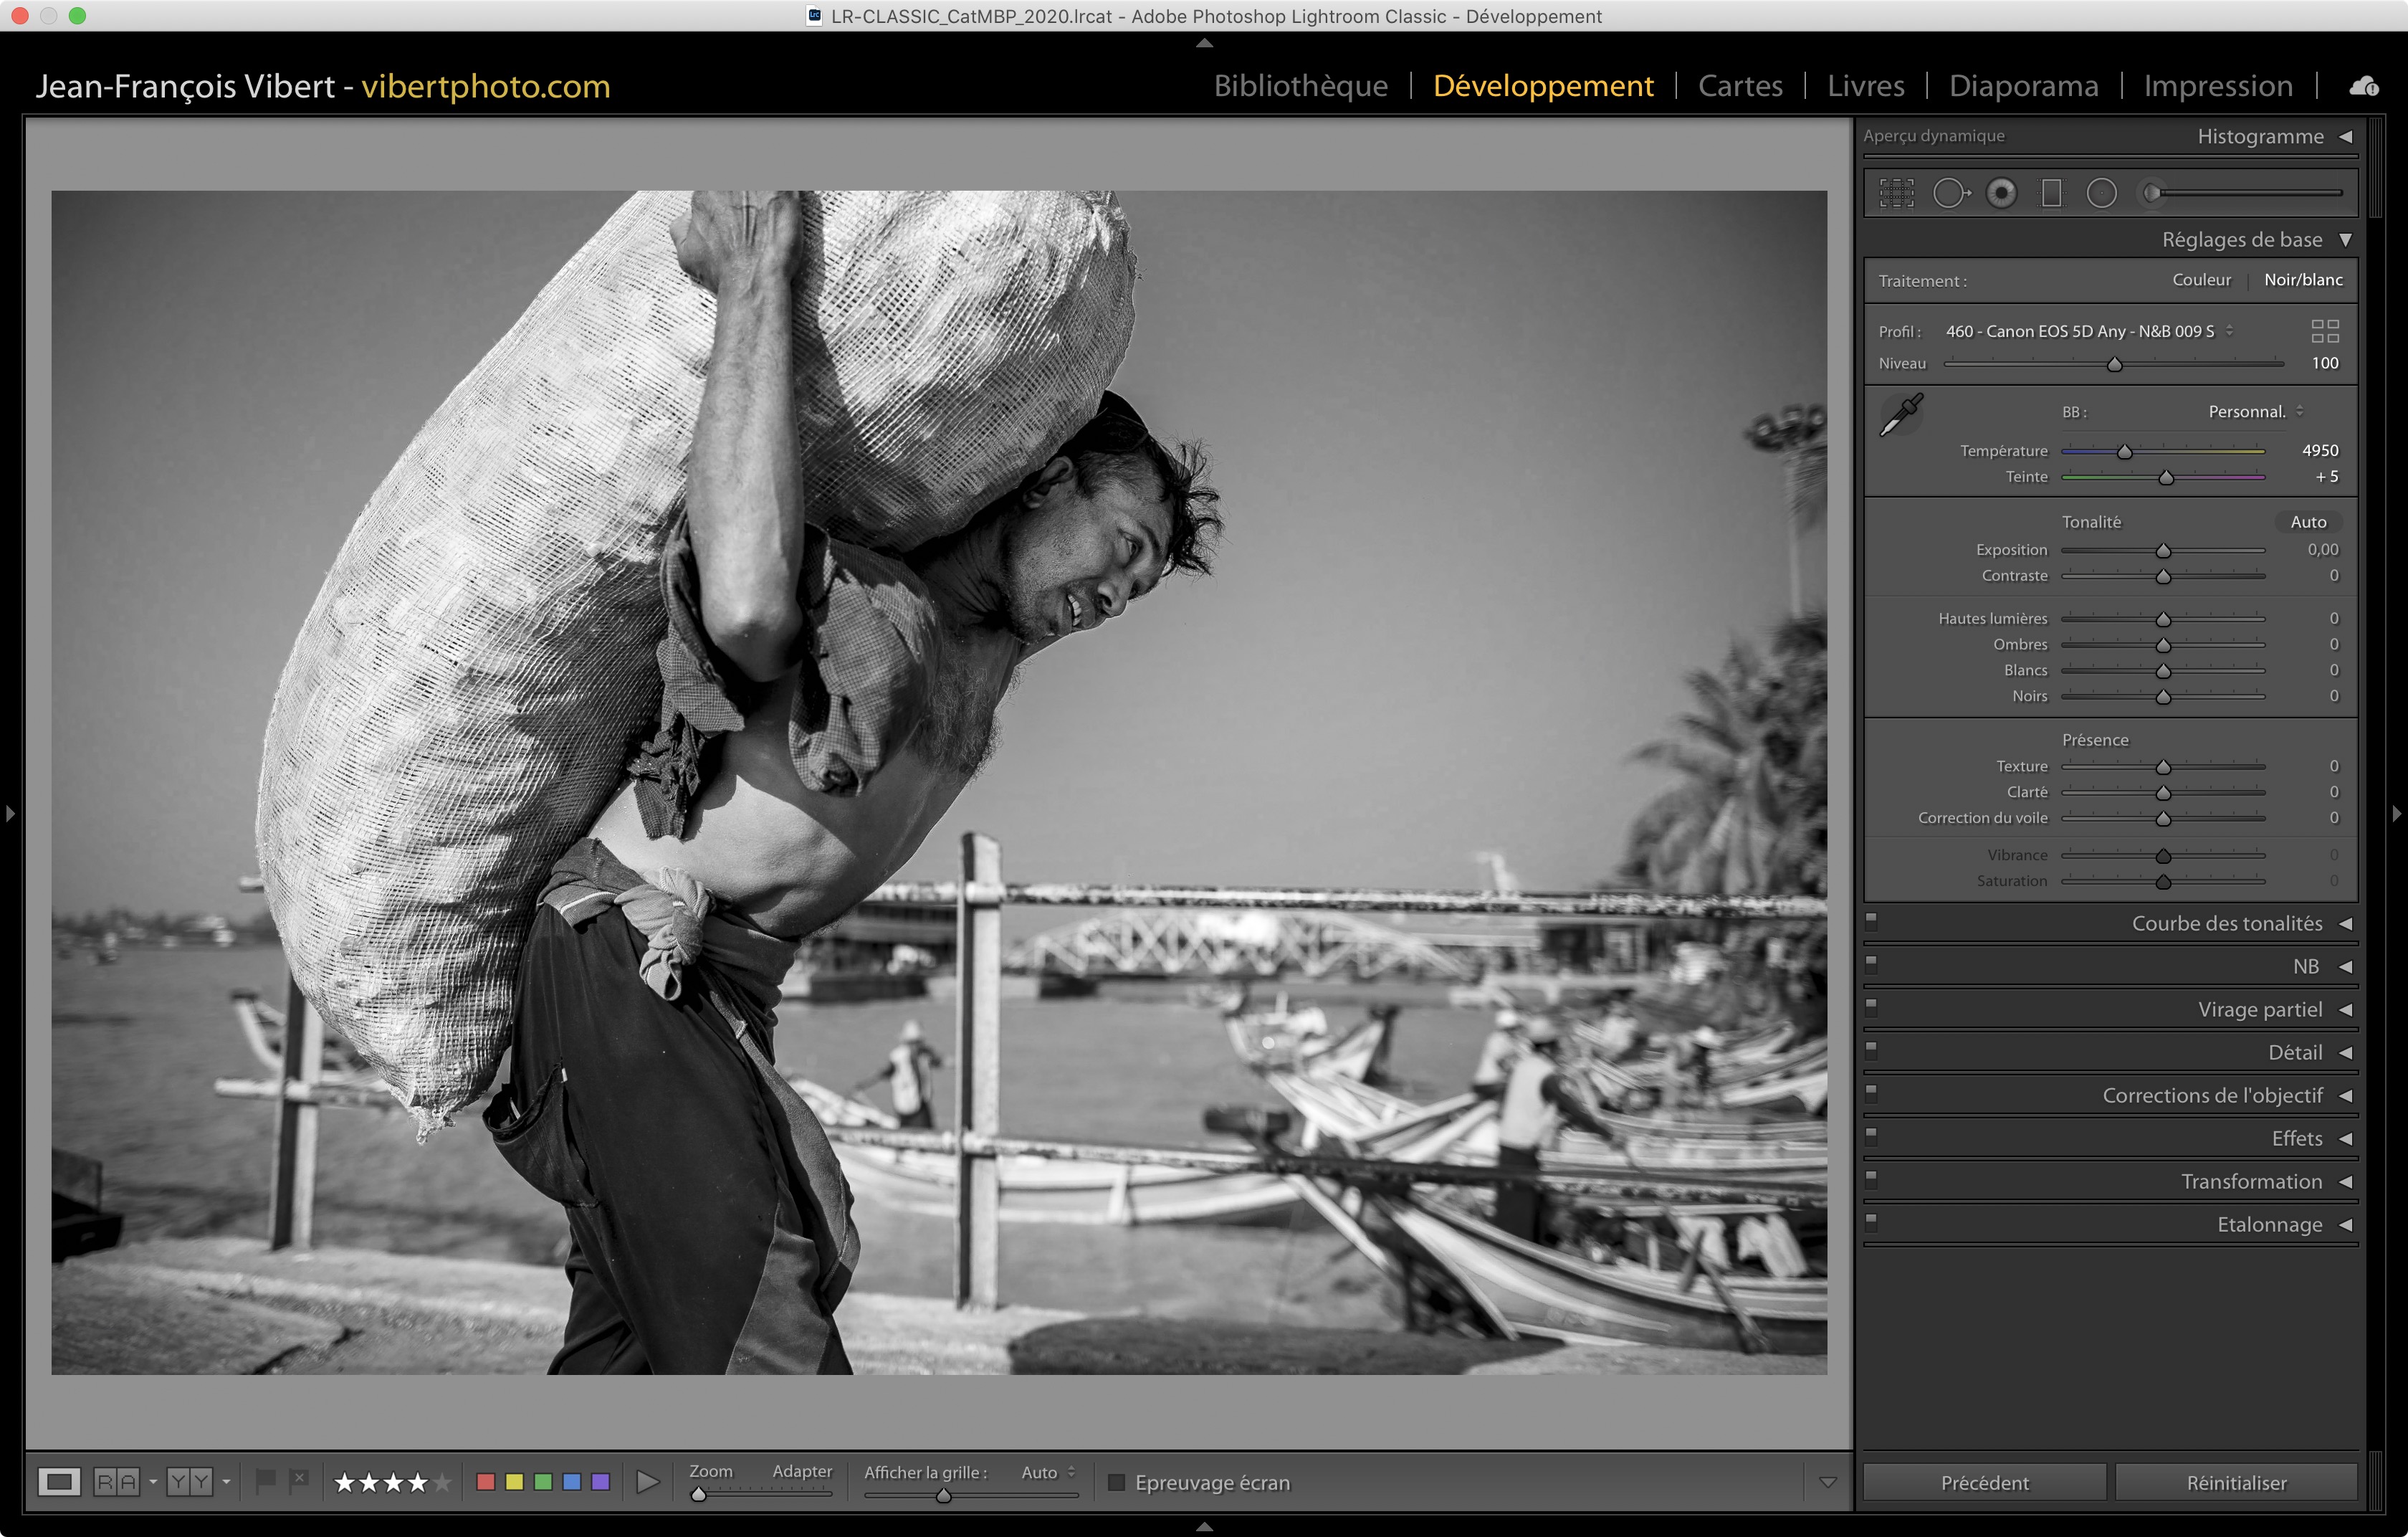Image resolution: width=2408 pixels, height=1537 pixels.
Task: Open the profile browser grid icon
Action: [x=2325, y=331]
